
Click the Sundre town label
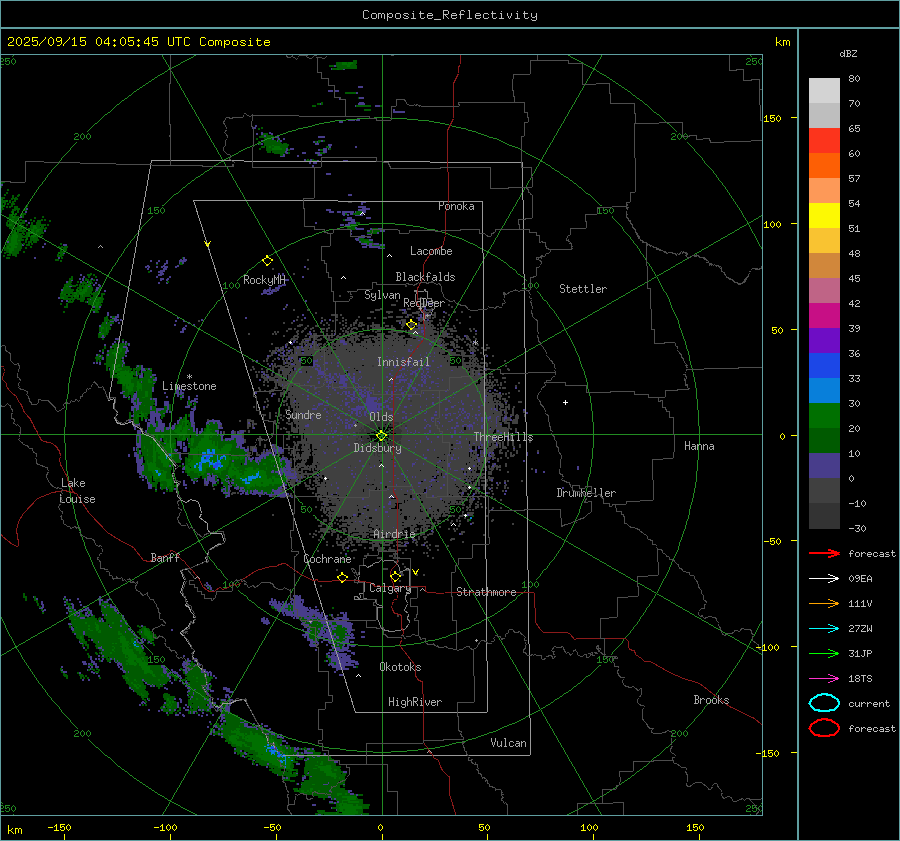[x=303, y=414]
